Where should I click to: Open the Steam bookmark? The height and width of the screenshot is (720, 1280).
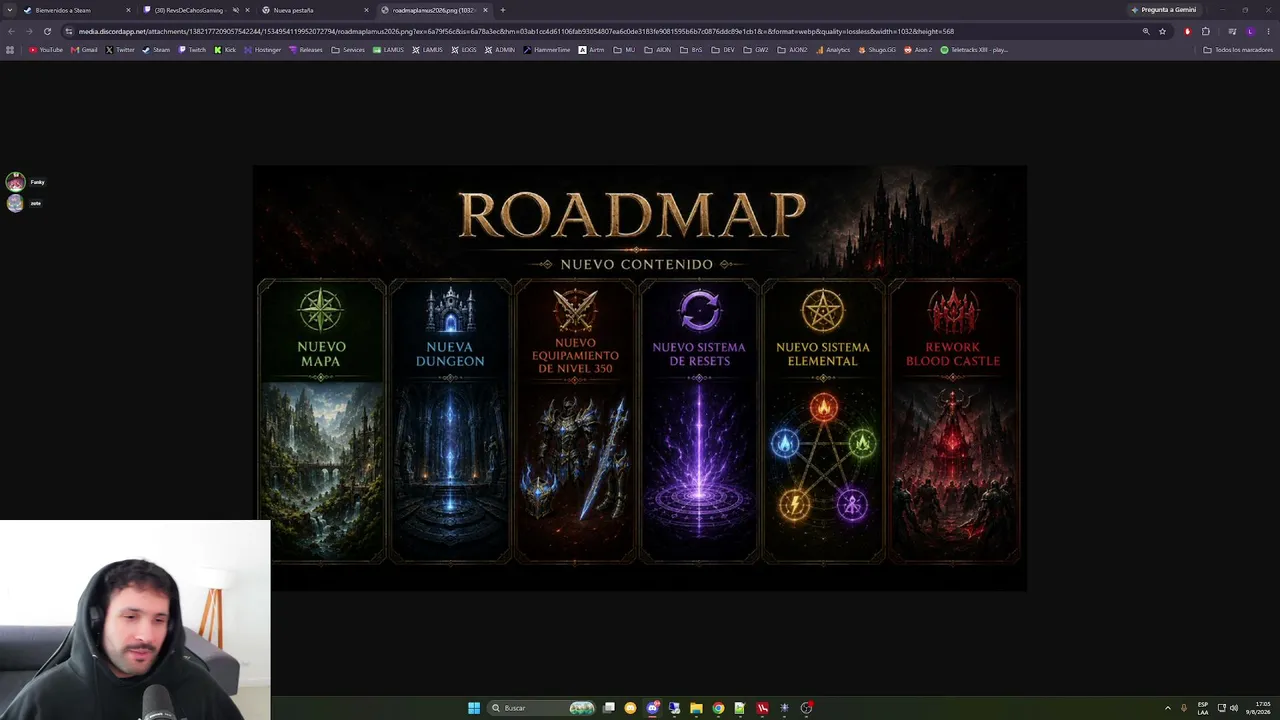(x=156, y=50)
